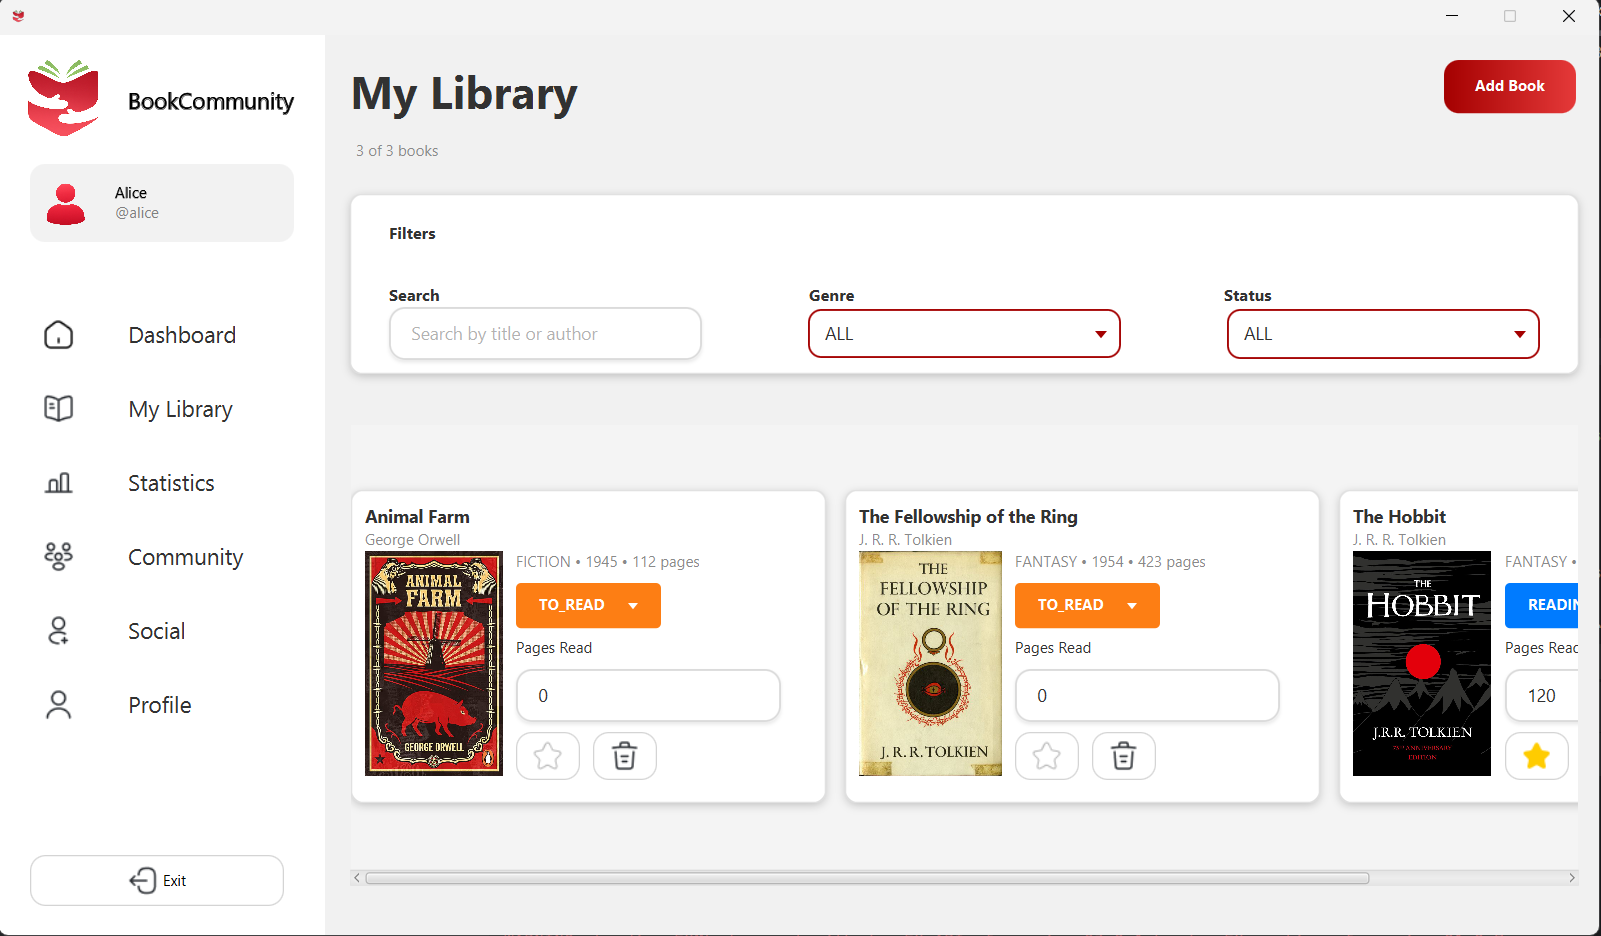Unfavorite The Hobbit with star button
The width and height of the screenshot is (1601, 936).
click(x=1536, y=756)
